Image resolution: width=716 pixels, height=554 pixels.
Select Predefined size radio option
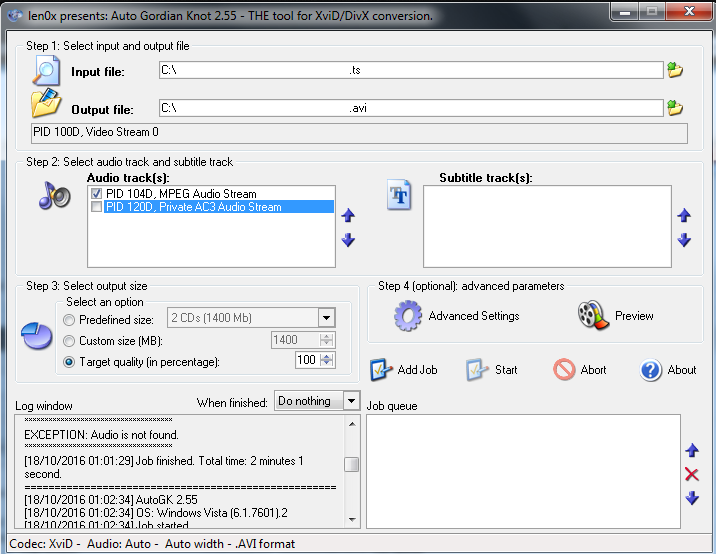(x=69, y=320)
